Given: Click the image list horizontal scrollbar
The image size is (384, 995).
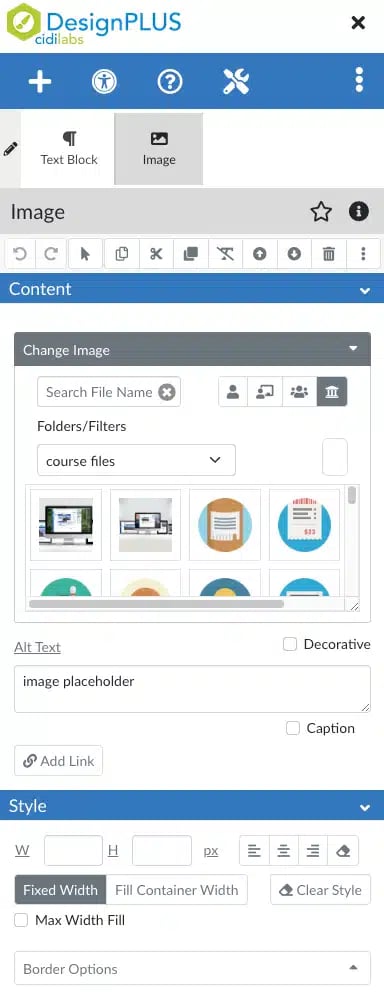Looking at the screenshot, I should pyautogui.click(x=156, y=604).
